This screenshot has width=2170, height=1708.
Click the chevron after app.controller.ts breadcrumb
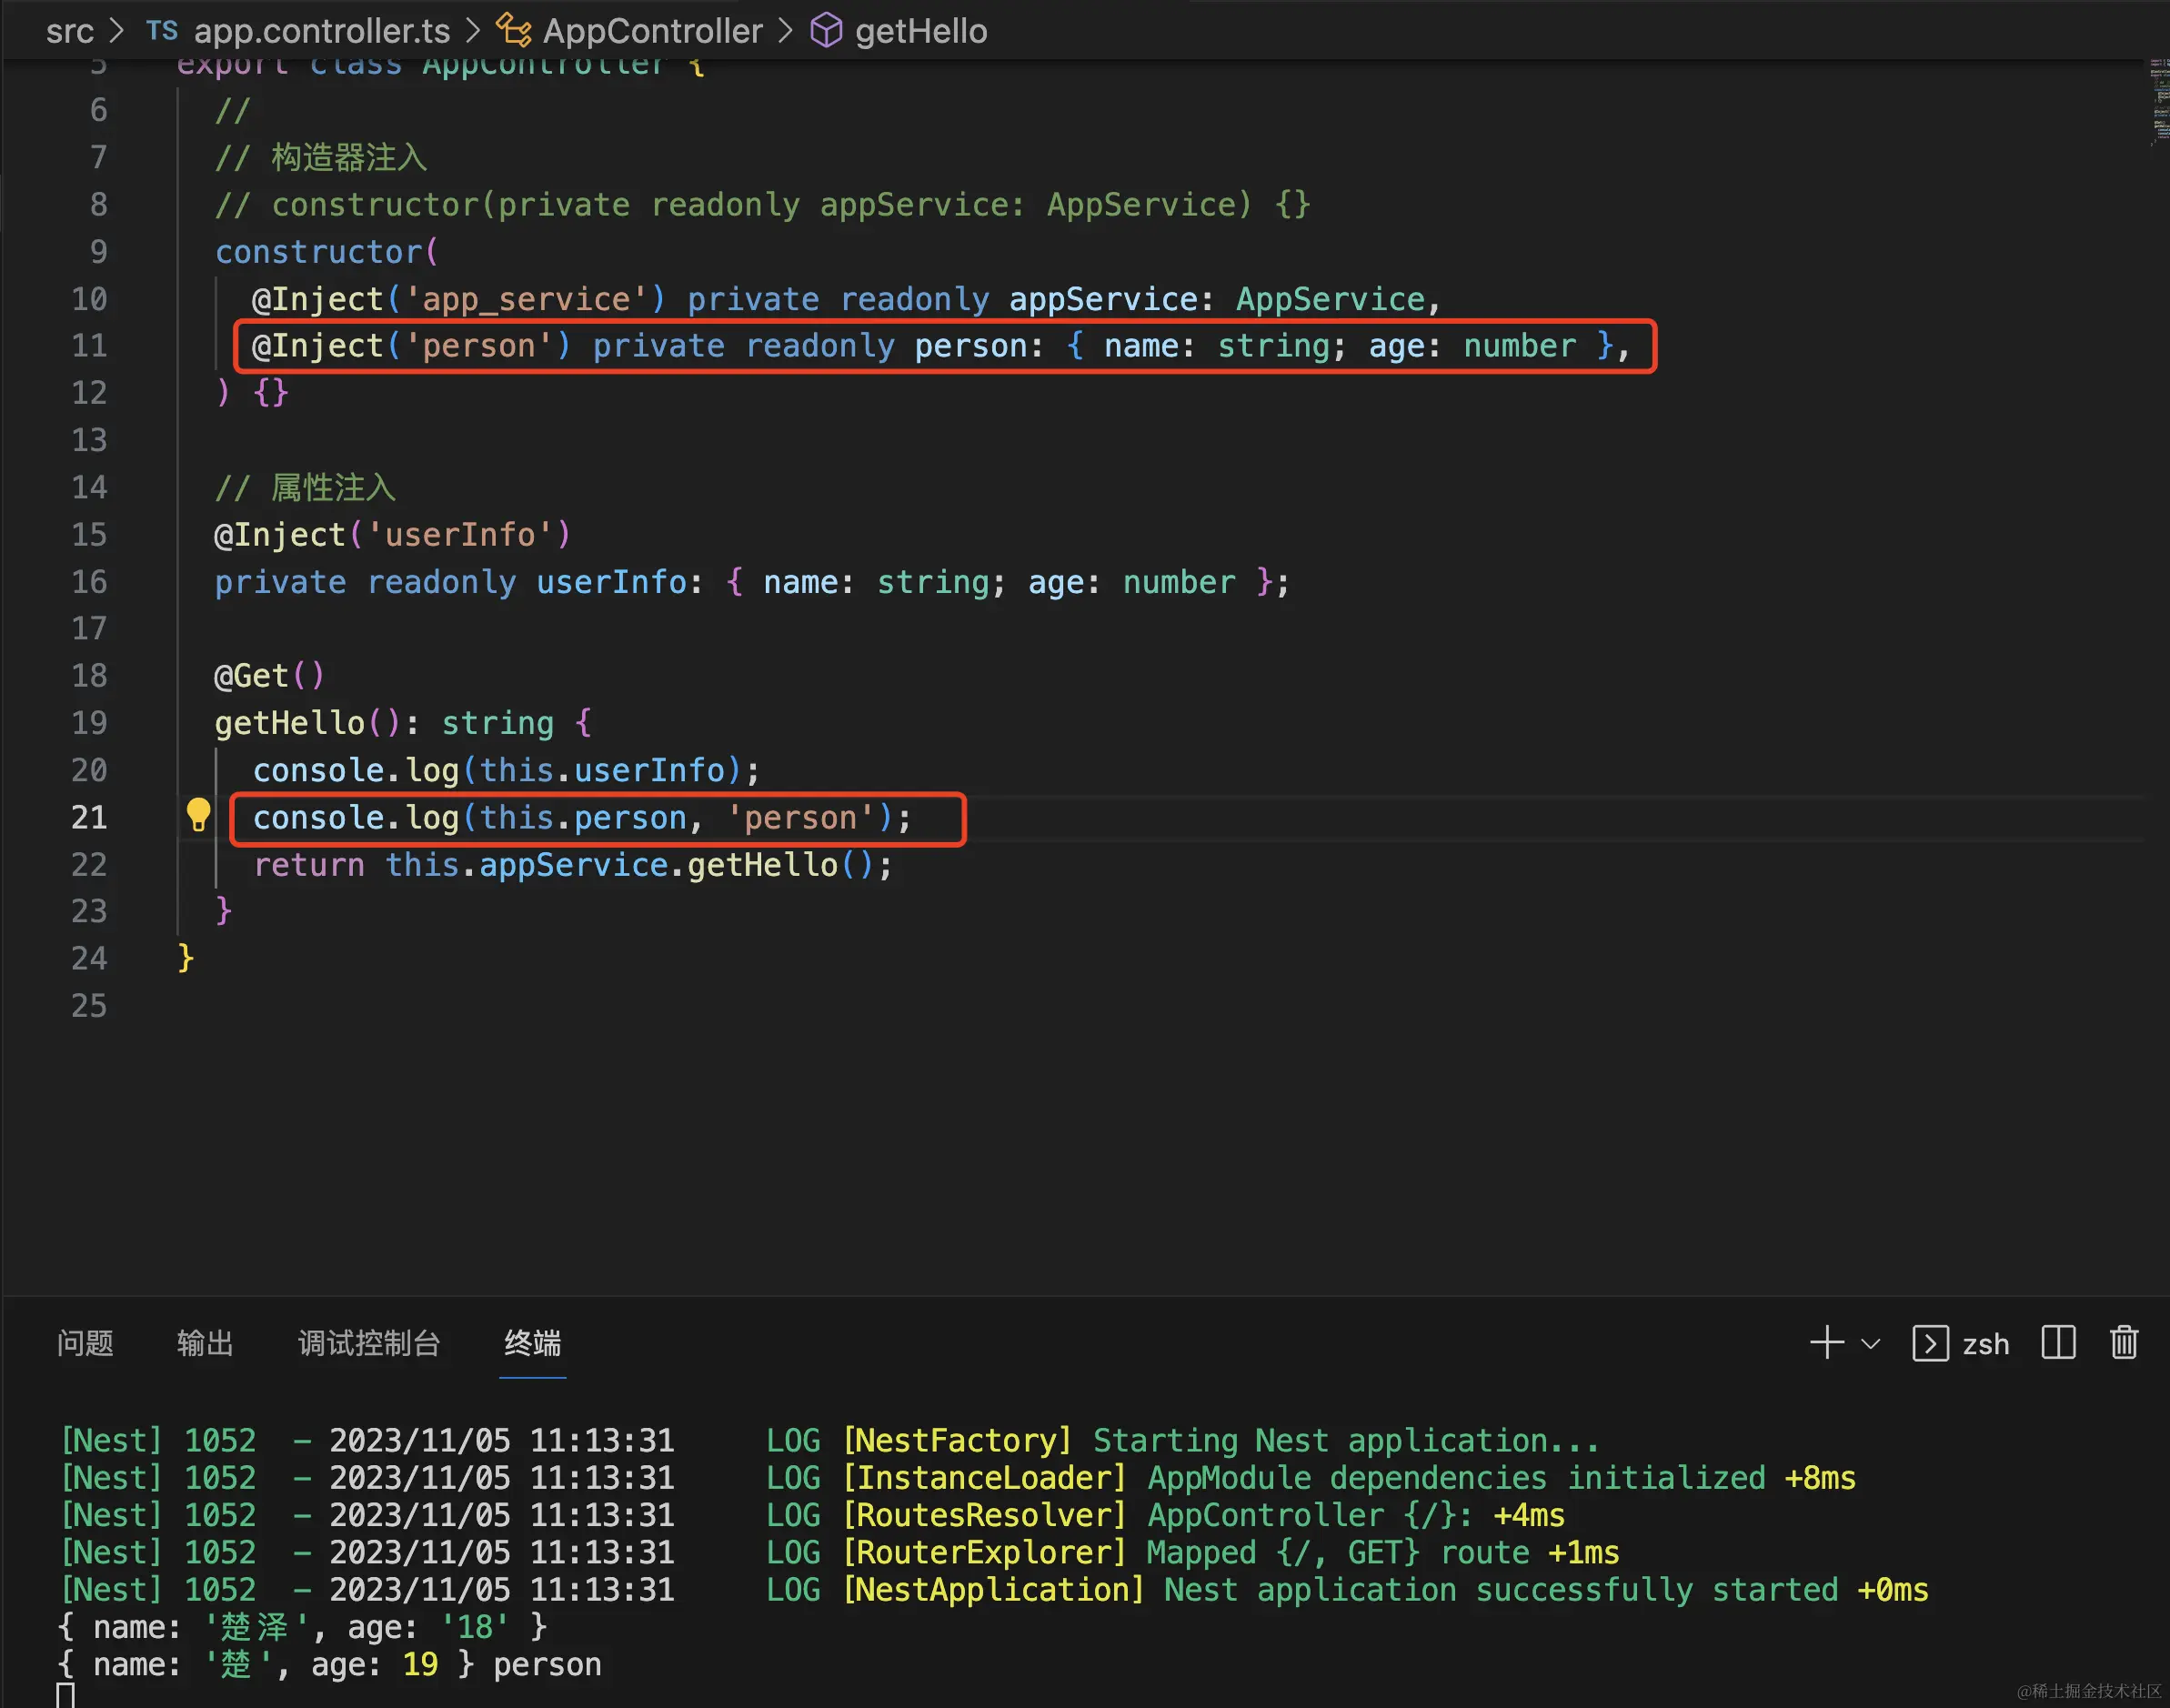(473, 30)
